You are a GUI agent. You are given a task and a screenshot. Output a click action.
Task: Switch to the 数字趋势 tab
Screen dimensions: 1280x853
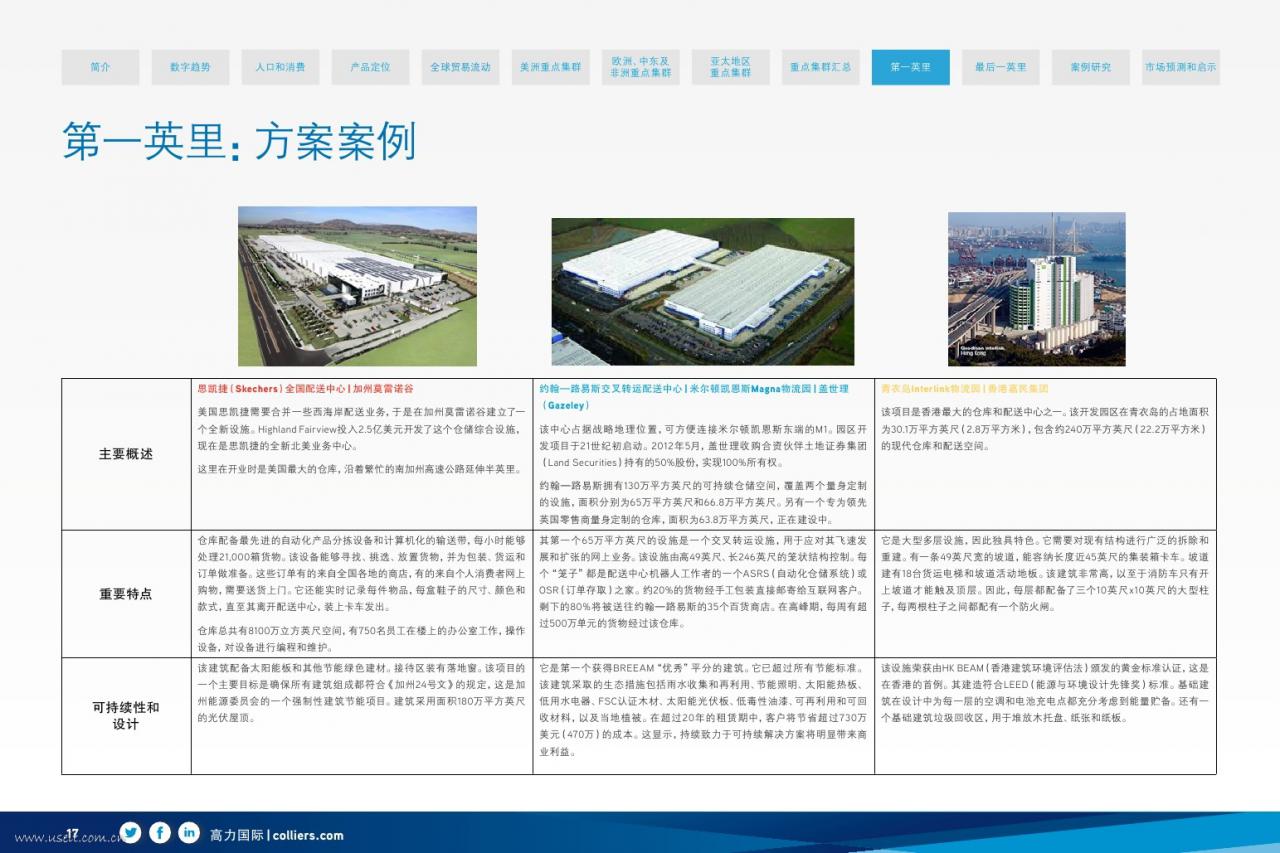pyautogui.click(x=190, y=67)
